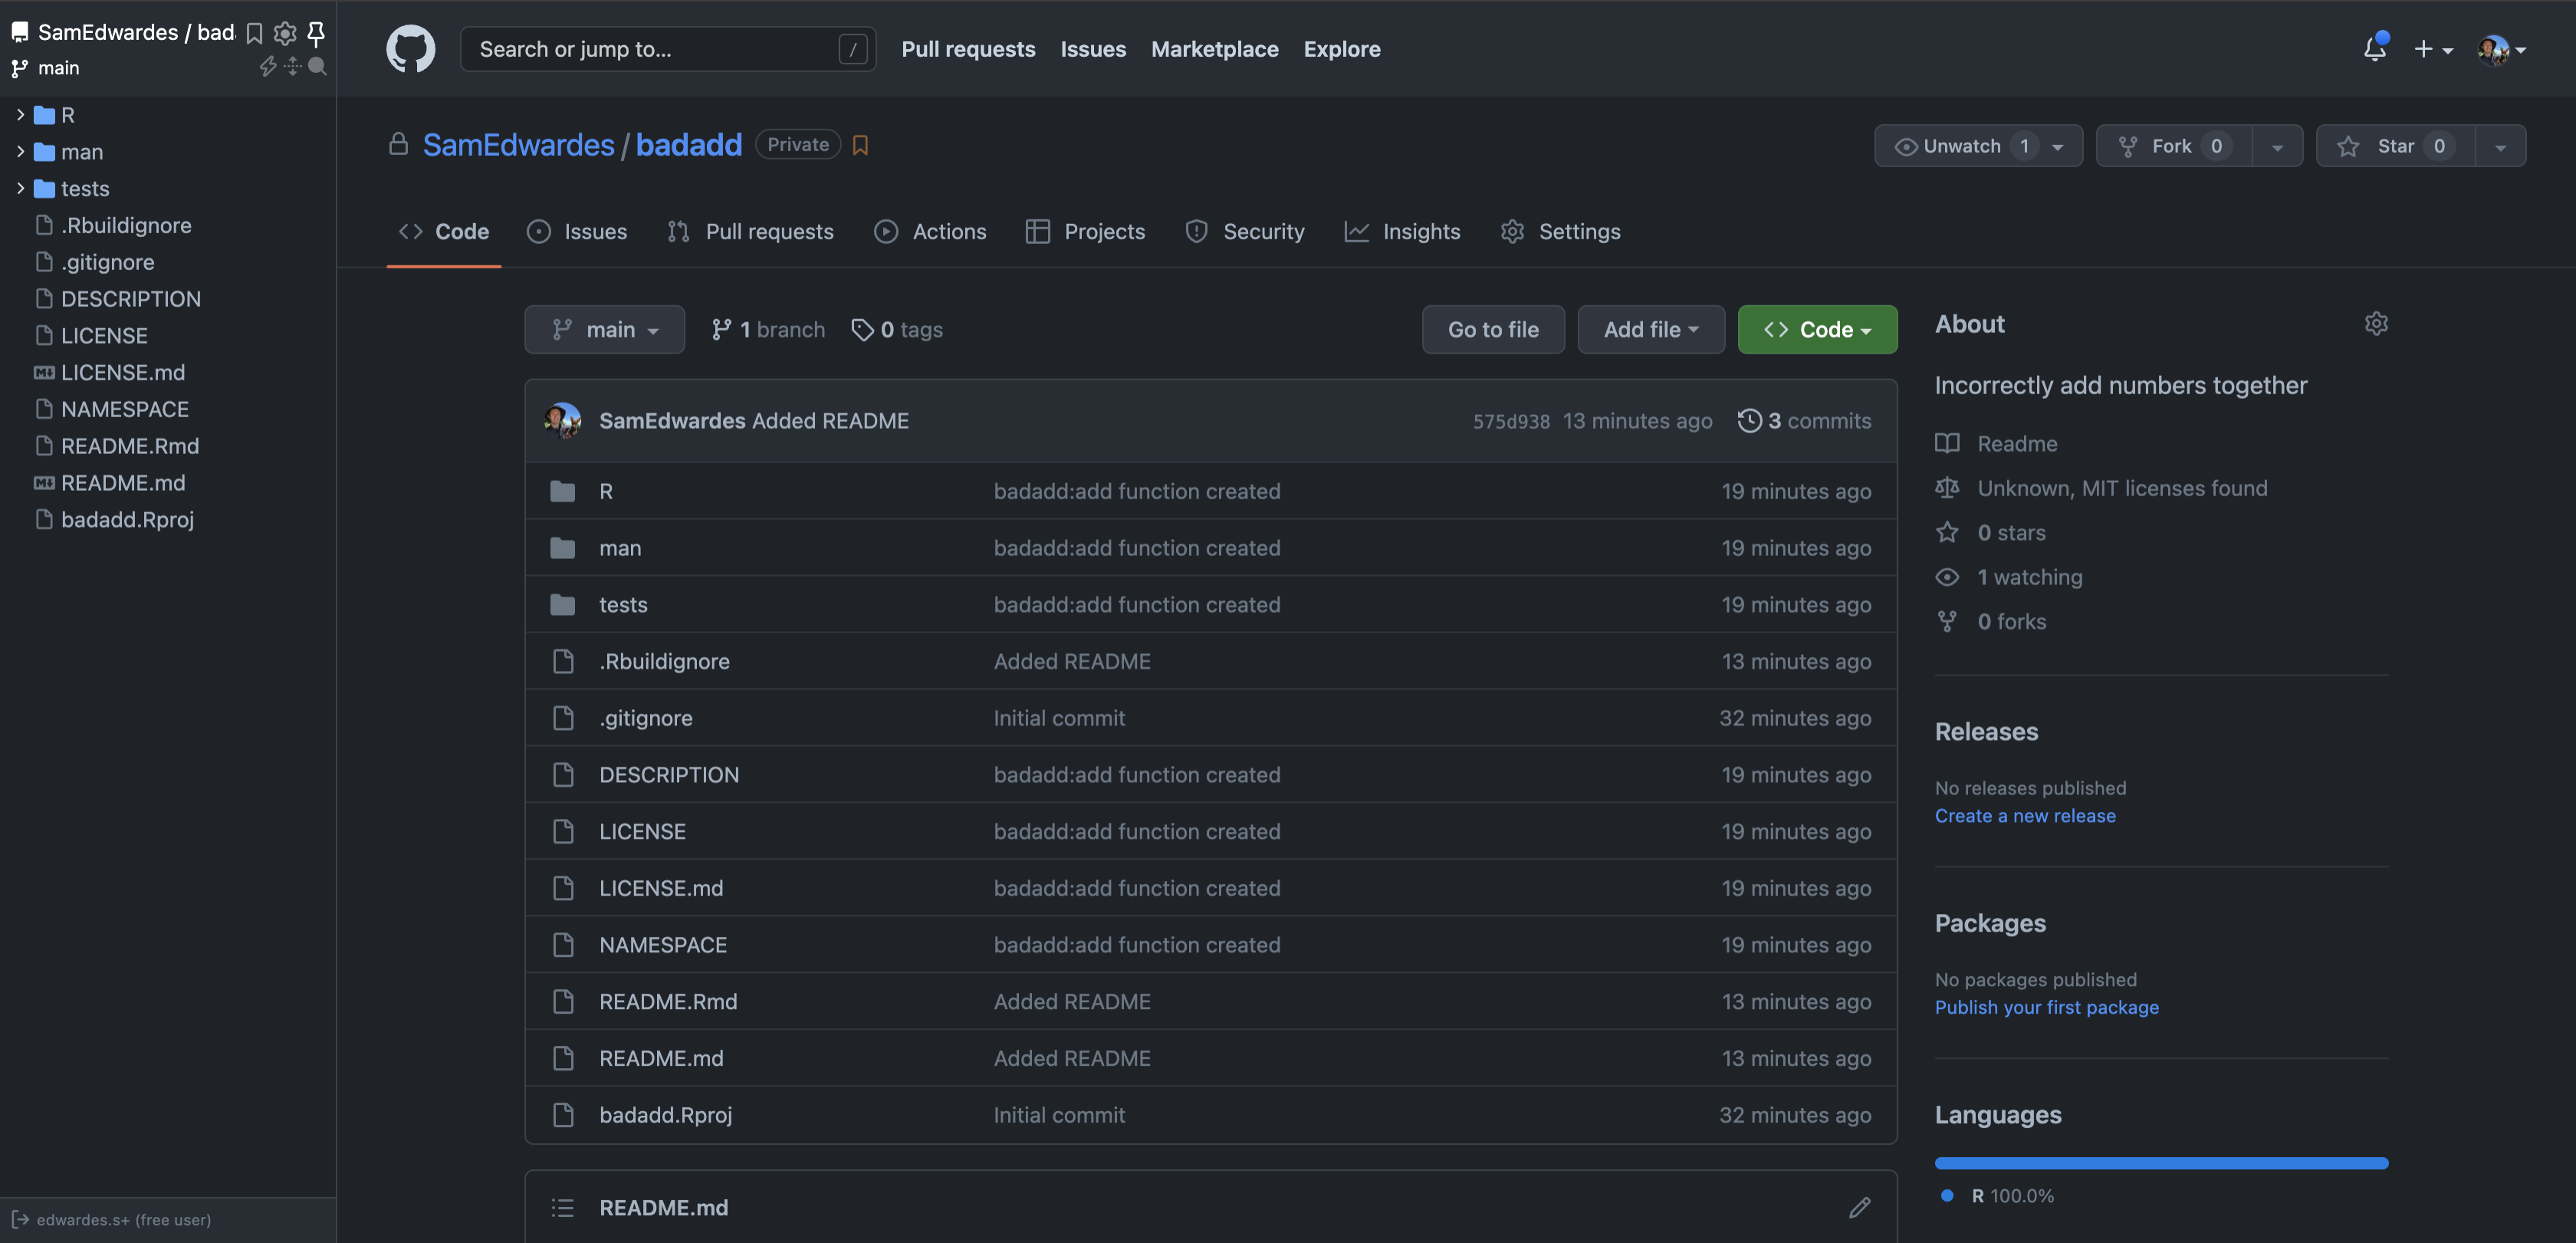Expand the R folder in the sidebar tree
The image size is (2576, 1243).
(20, 114)
